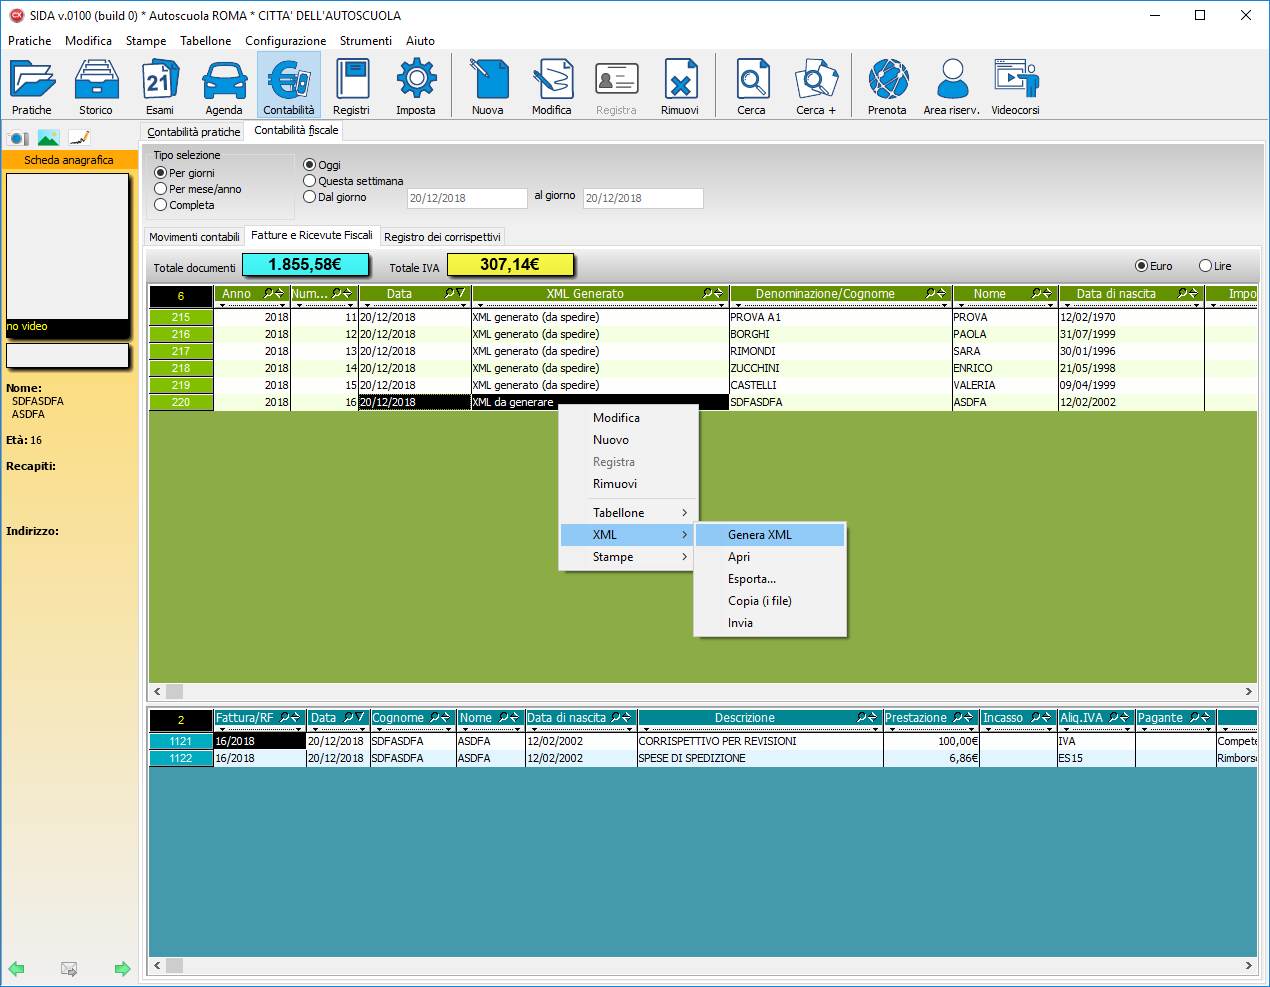Viewport: 1270px width, 987px height.
Task: Click Invia in the XML submenu
Action: tap(740, 623)
